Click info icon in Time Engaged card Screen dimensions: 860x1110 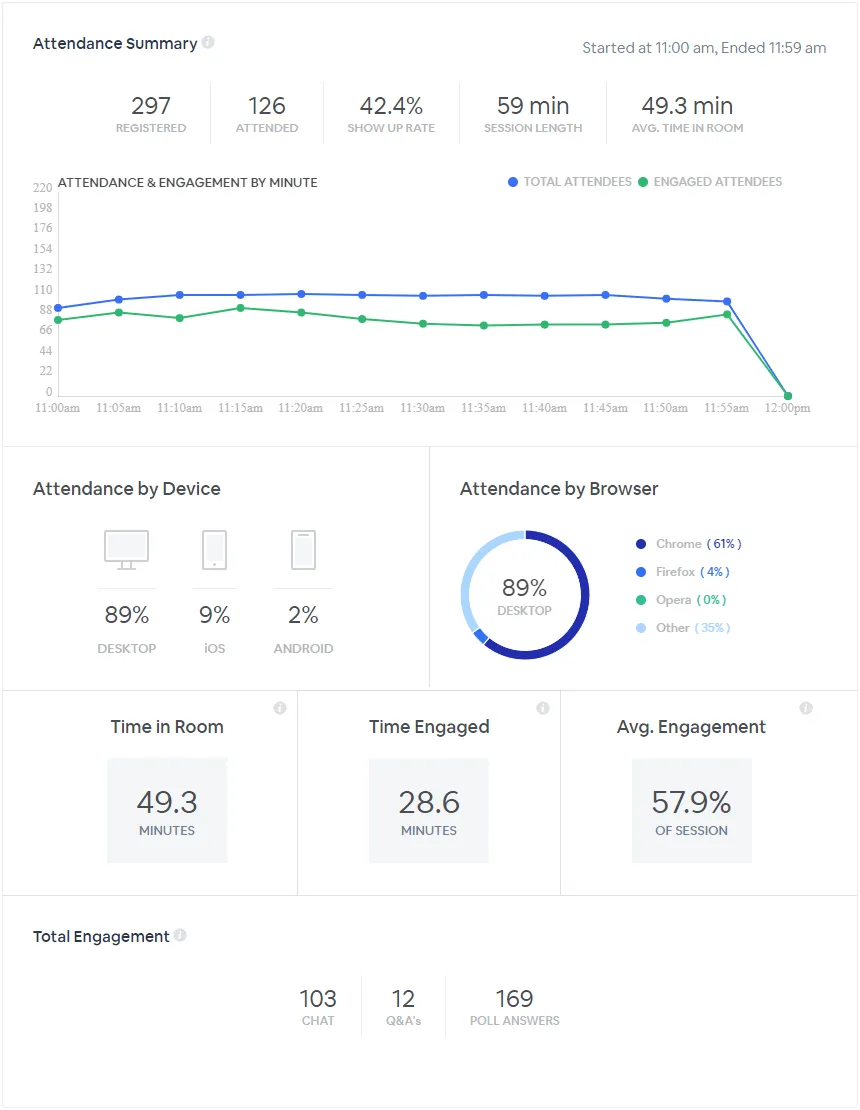[543, 708]
